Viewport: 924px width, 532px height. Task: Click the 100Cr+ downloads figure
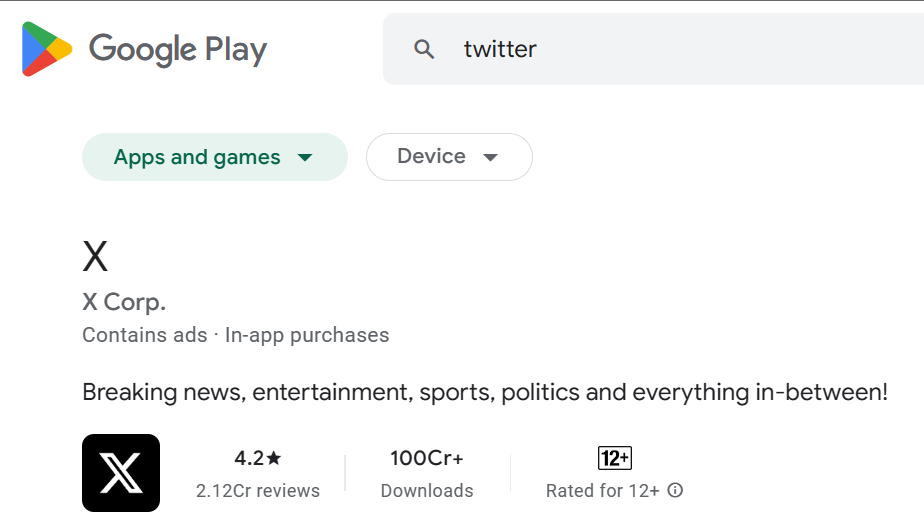(x=427, y=458)
